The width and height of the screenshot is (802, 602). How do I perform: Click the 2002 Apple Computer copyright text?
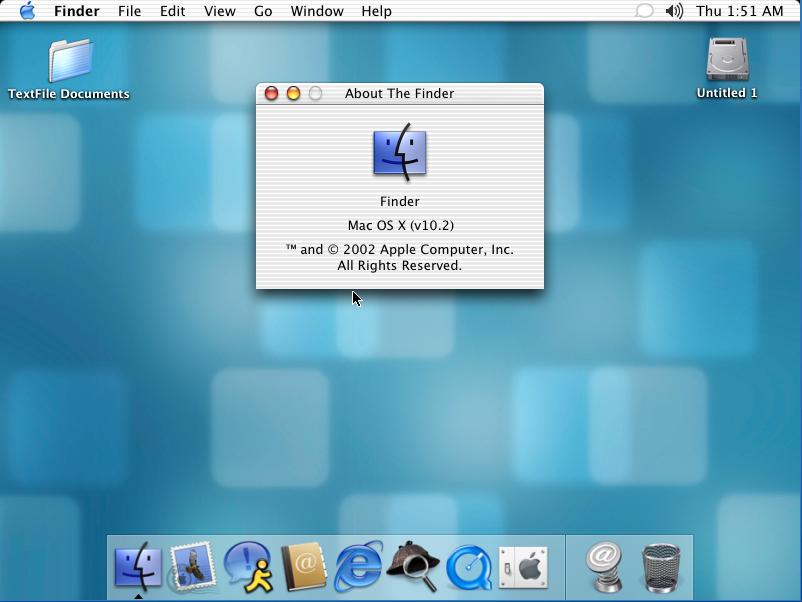point(399,250)
